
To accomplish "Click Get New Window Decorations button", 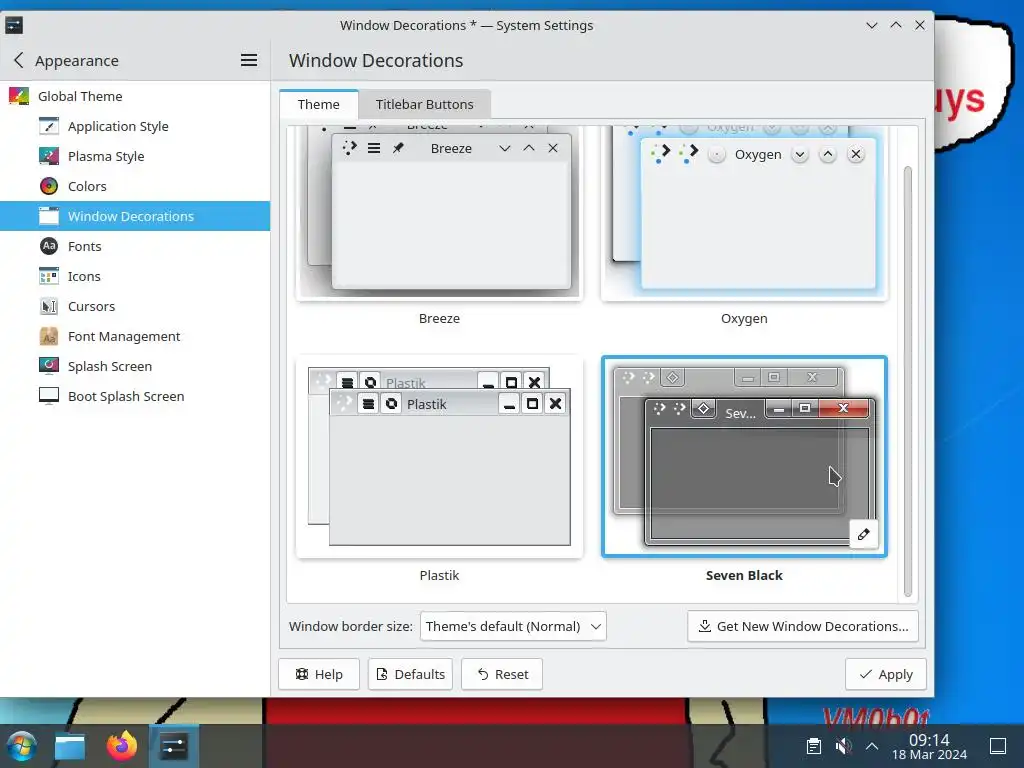I will click(803, 626).
